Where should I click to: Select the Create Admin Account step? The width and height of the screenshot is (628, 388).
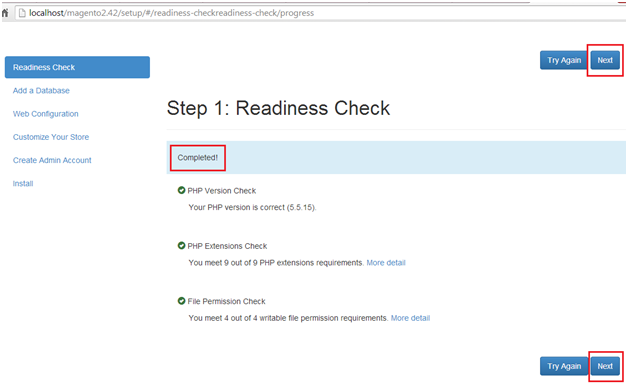[x=52, y=160]
